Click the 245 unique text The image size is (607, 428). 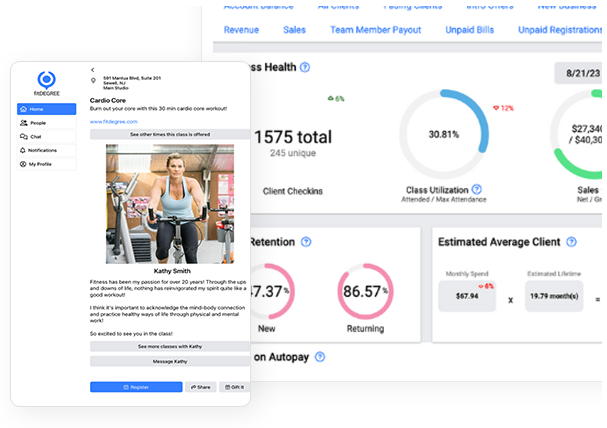[293, 153]
